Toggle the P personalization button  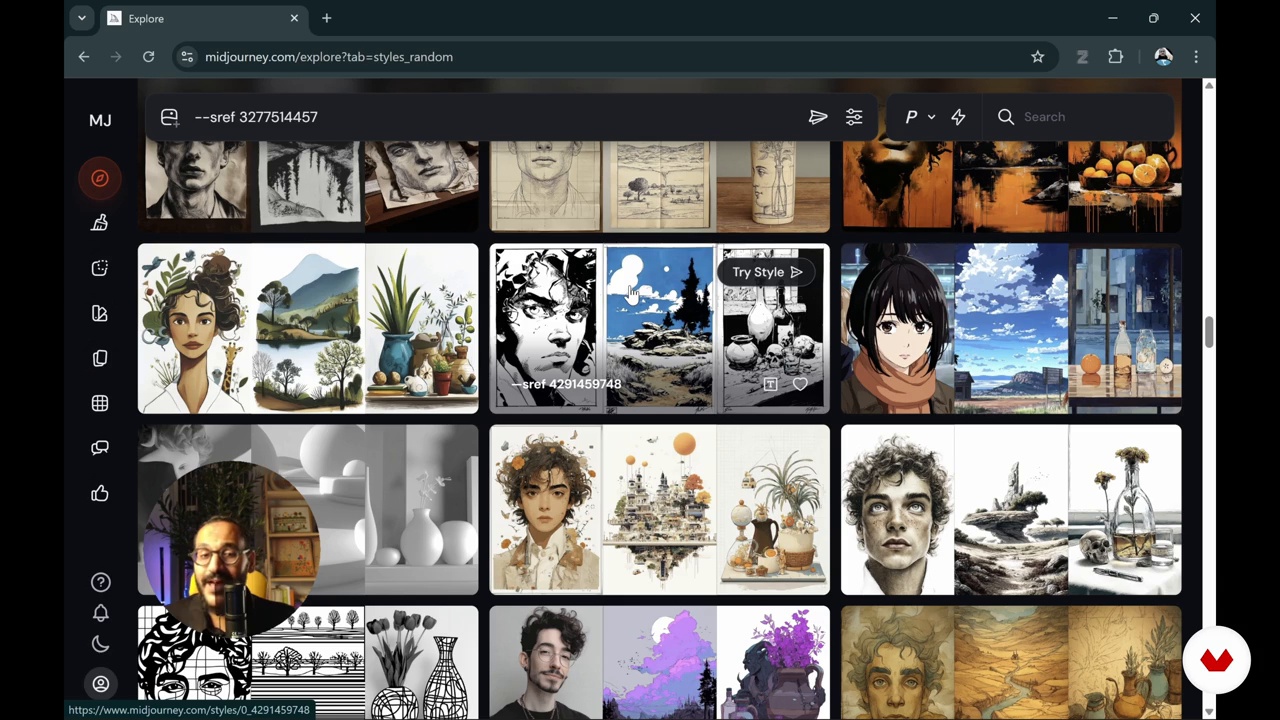tap(911, 117)
